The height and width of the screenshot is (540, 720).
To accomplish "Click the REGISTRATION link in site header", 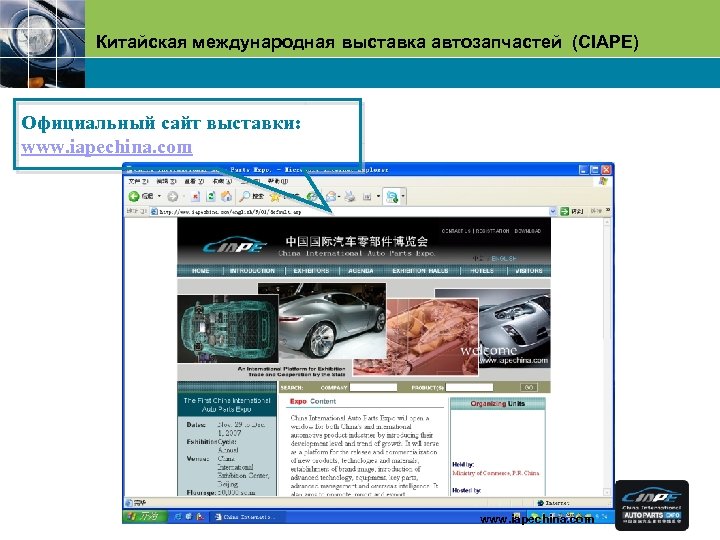I will [492, 231].
